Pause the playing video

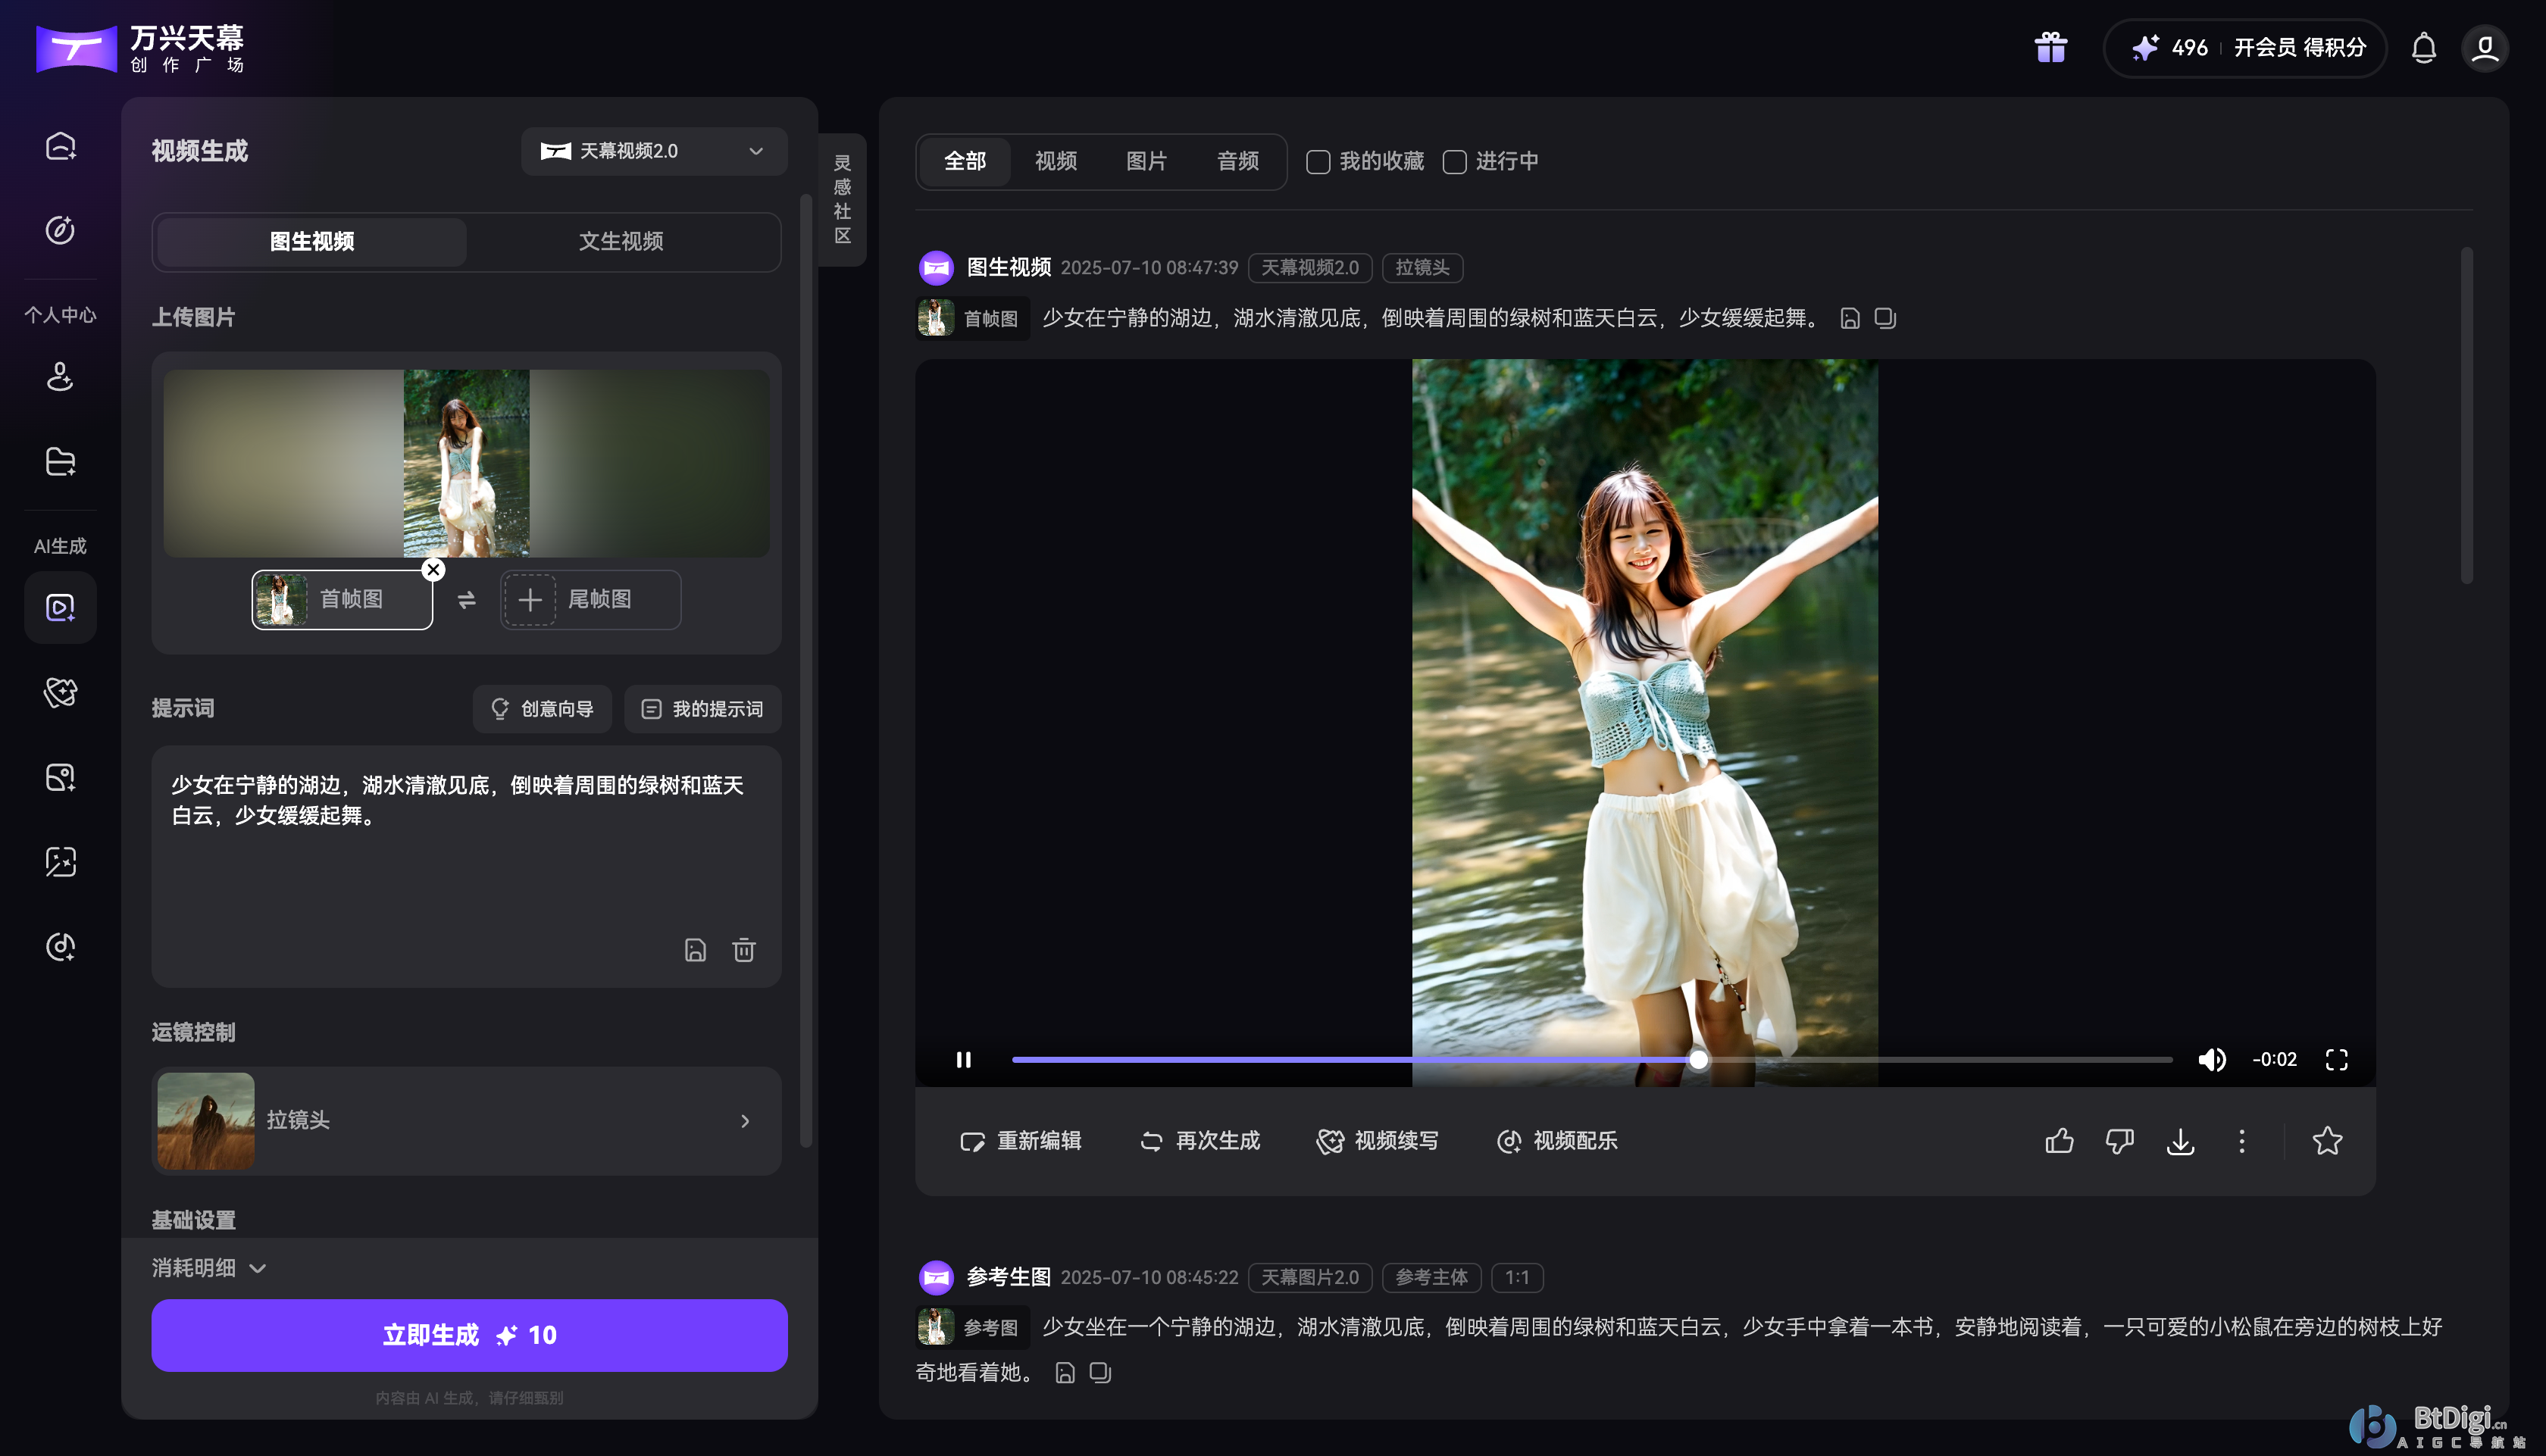[x=963, y=1059]
